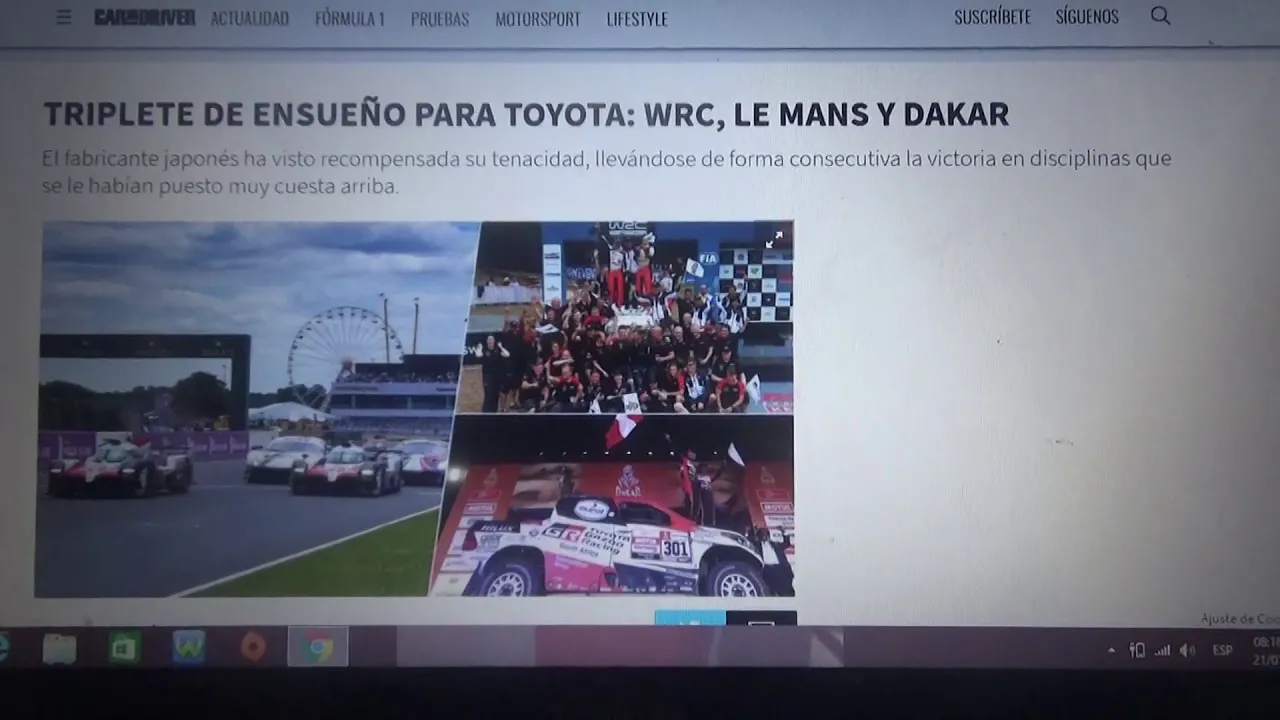Show hidden system tray icons arrow
1280x720 pixels.
click(x=1111, y=650)
